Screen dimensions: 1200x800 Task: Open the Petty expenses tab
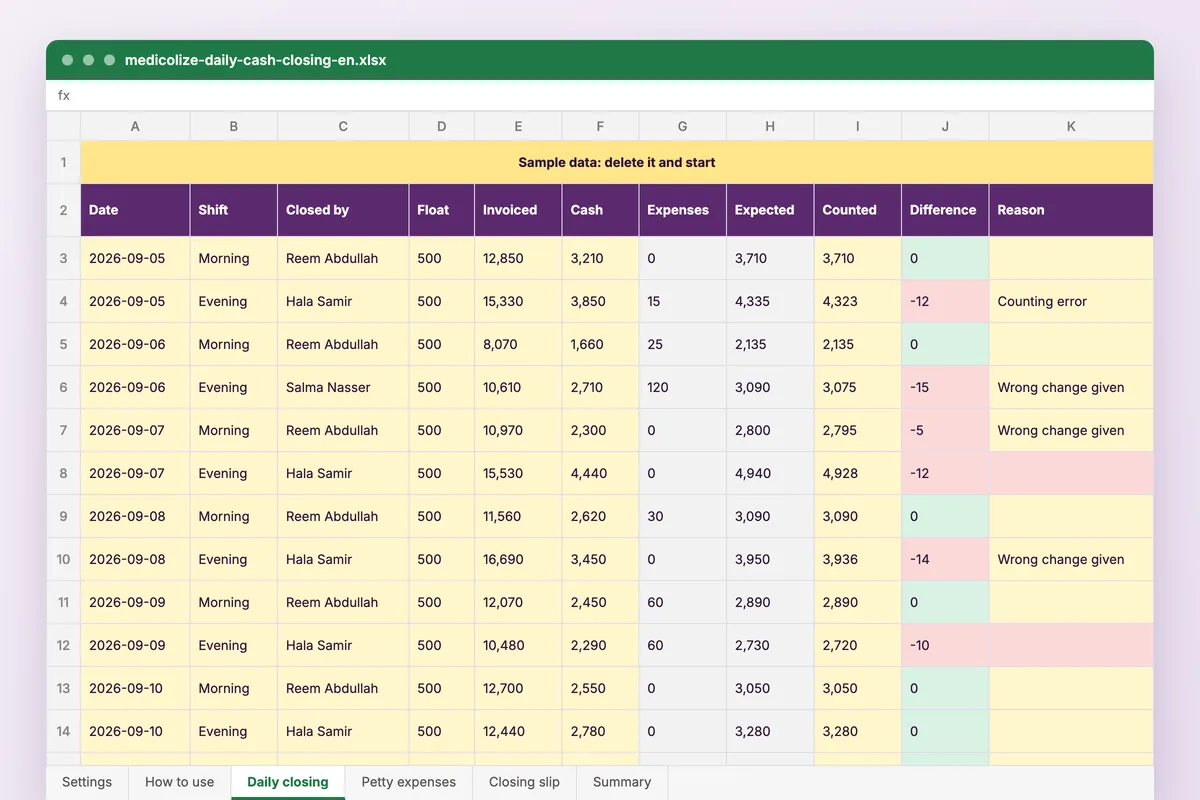(409, 782)
